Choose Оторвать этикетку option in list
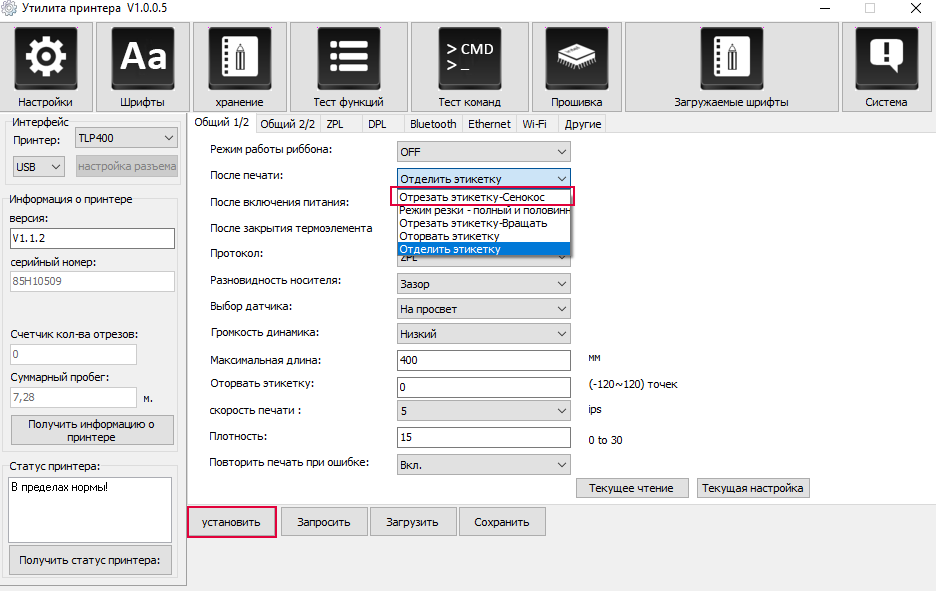This screenshot has height=591, width=936. (x=449, y=236)
